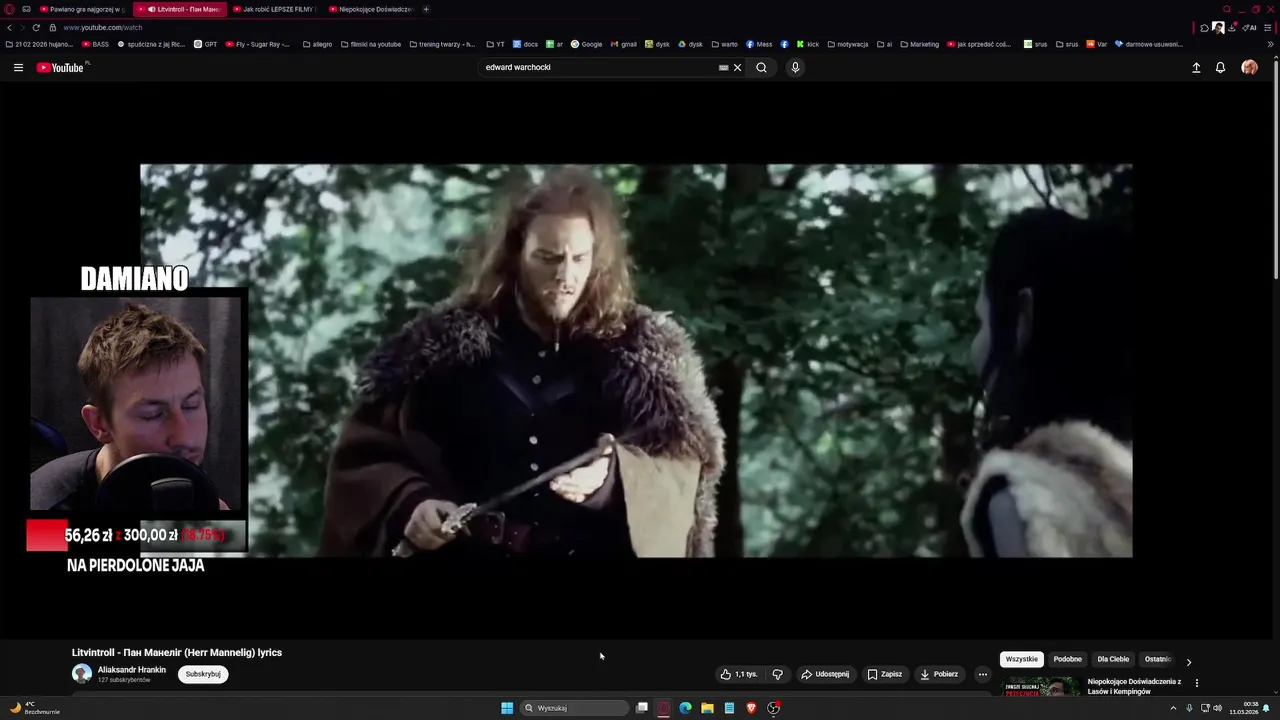Click the Opera menu logo

(x=9, y=9)
